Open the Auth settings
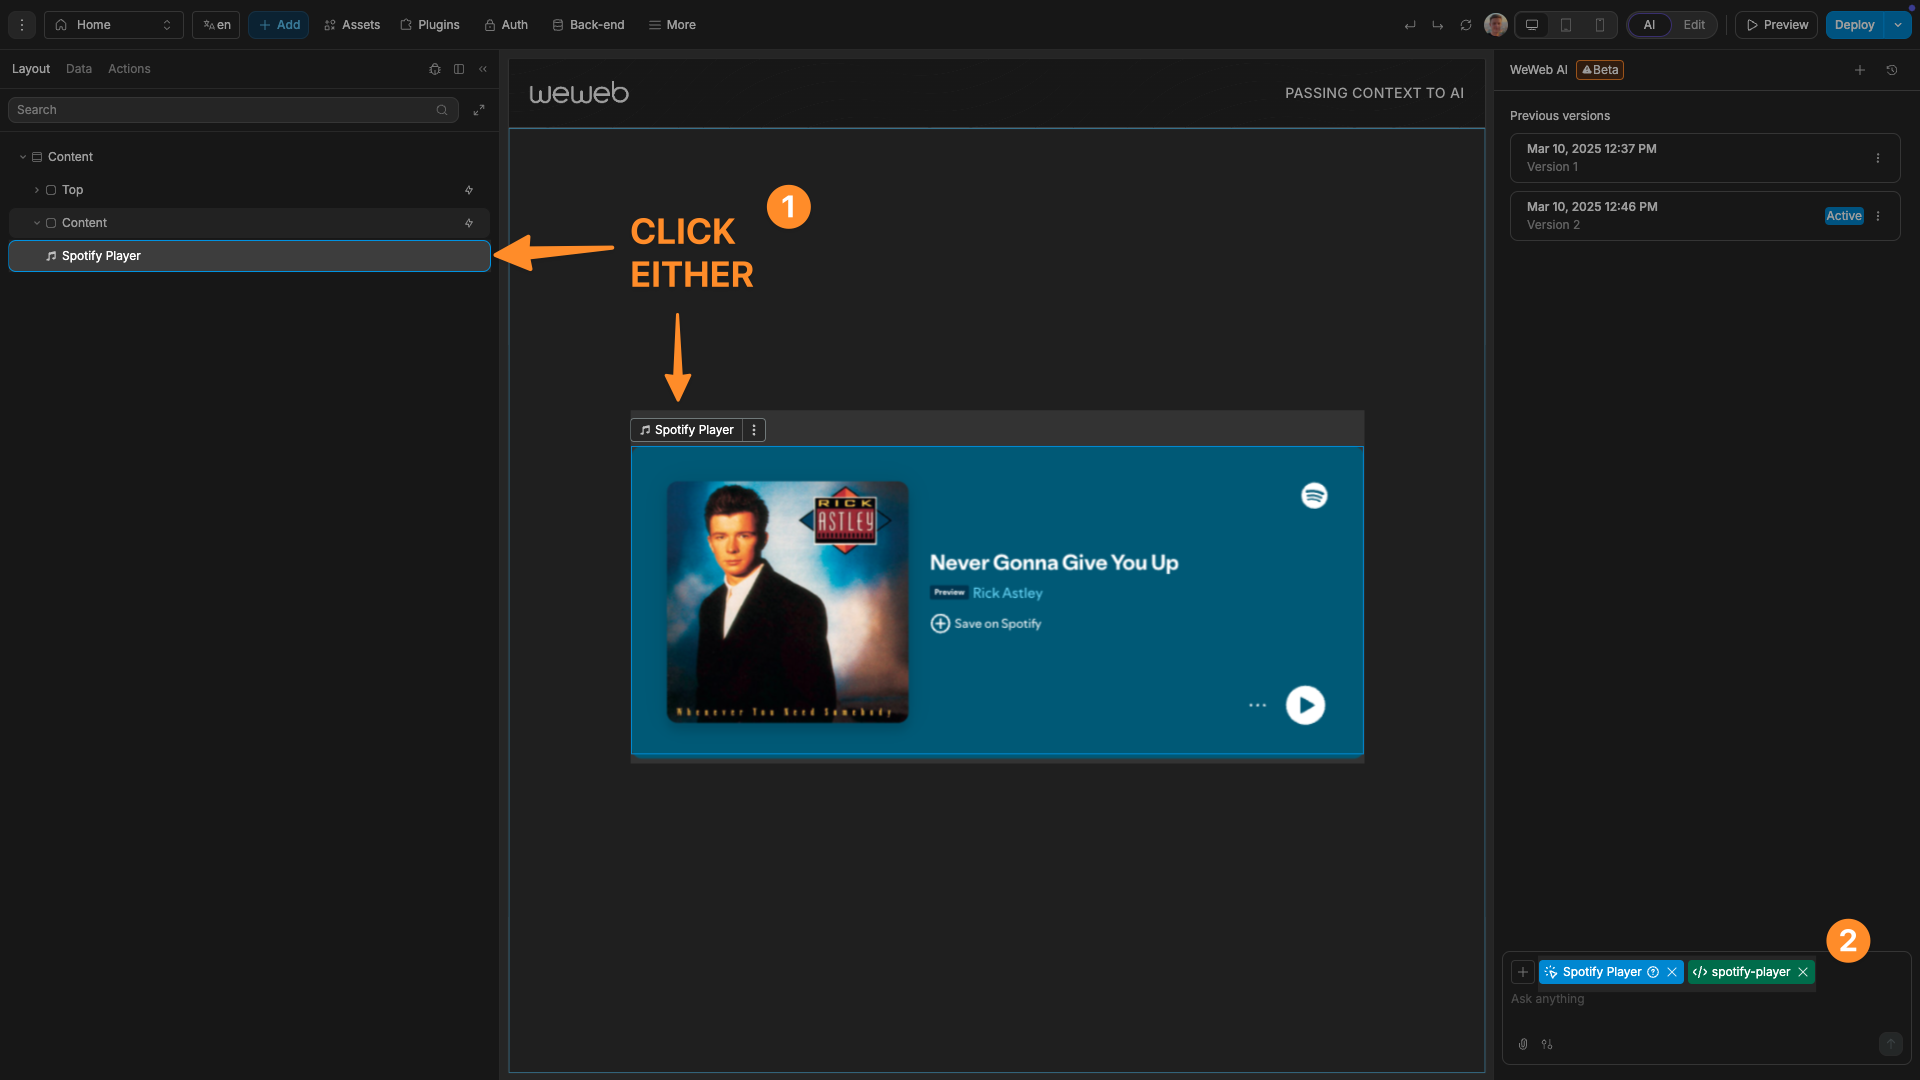Screen dimensions: 1920x1080 click(x=505, y=24)
